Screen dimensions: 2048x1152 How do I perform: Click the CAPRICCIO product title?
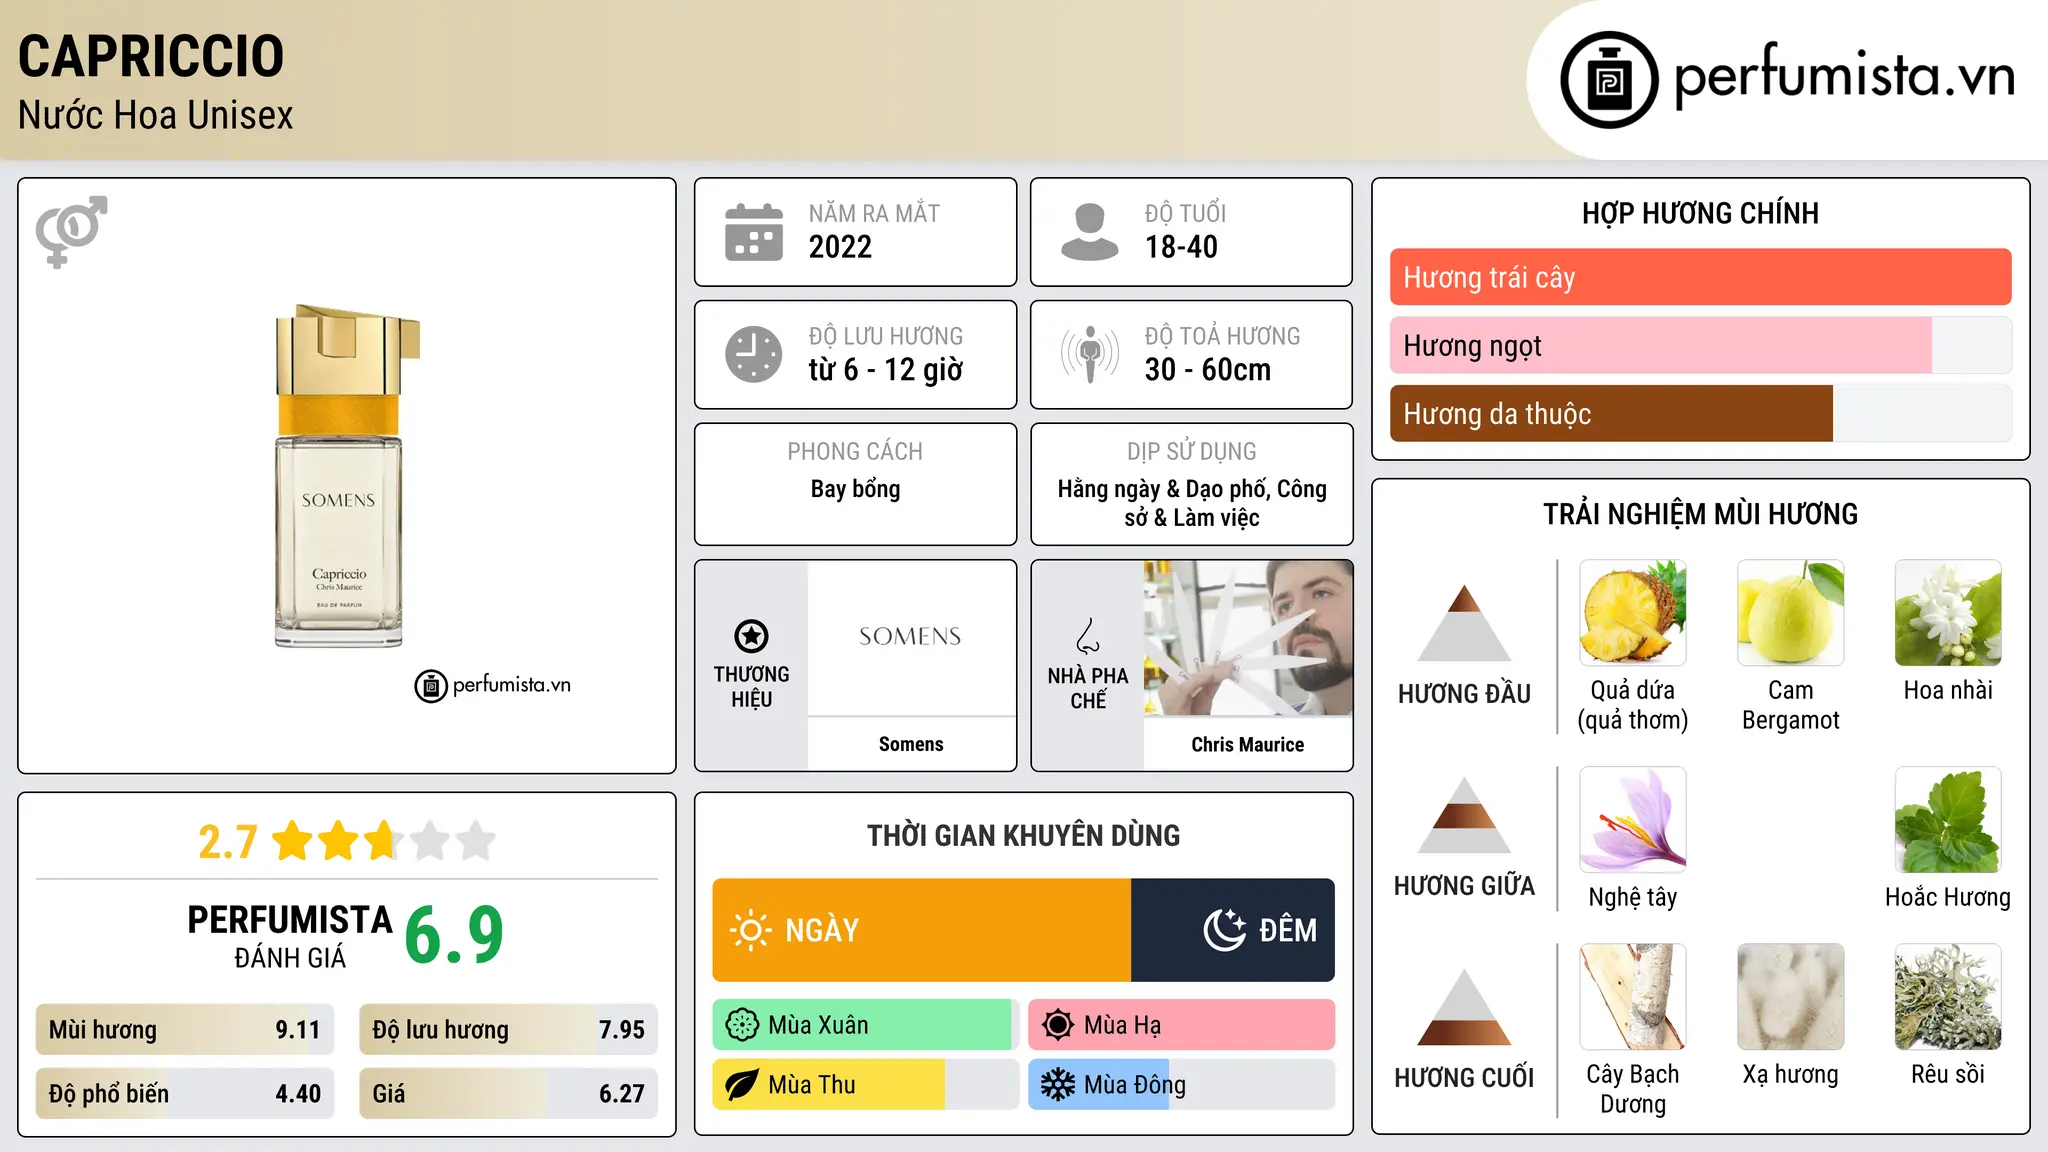tap(151, 56)
